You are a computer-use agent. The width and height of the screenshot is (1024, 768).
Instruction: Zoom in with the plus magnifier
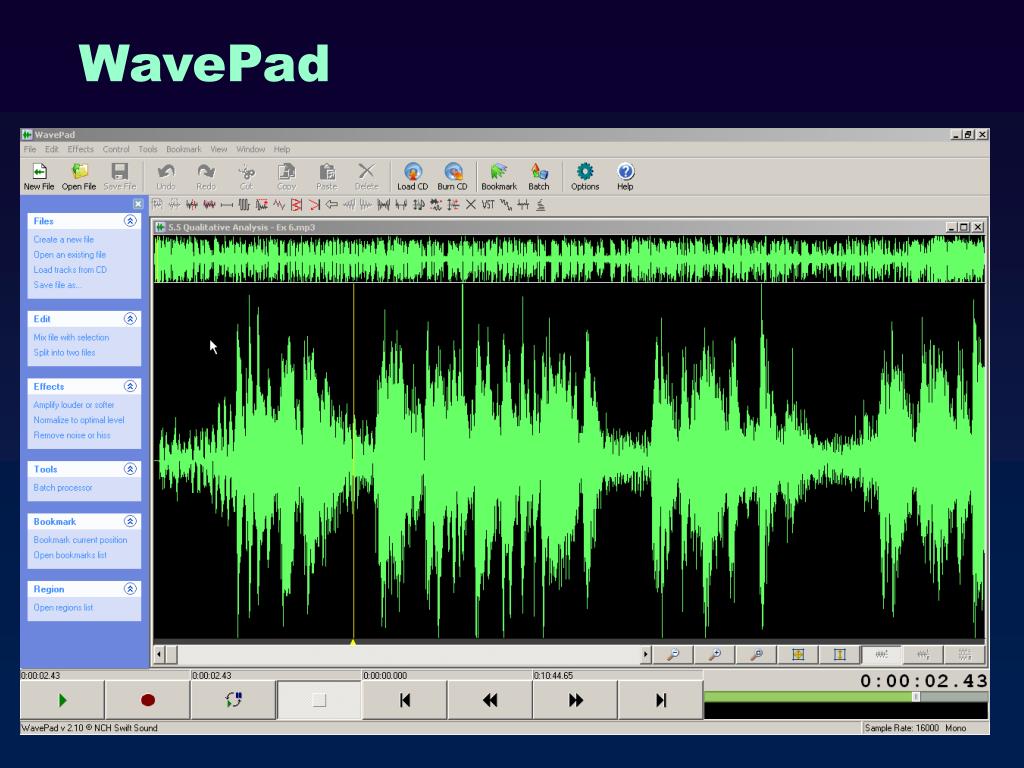tap(715, 654)
